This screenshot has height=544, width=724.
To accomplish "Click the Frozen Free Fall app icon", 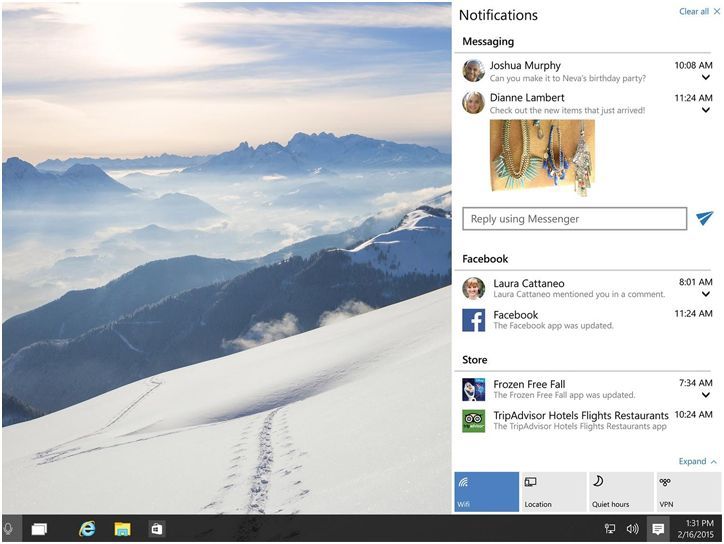I will [473, 389].
